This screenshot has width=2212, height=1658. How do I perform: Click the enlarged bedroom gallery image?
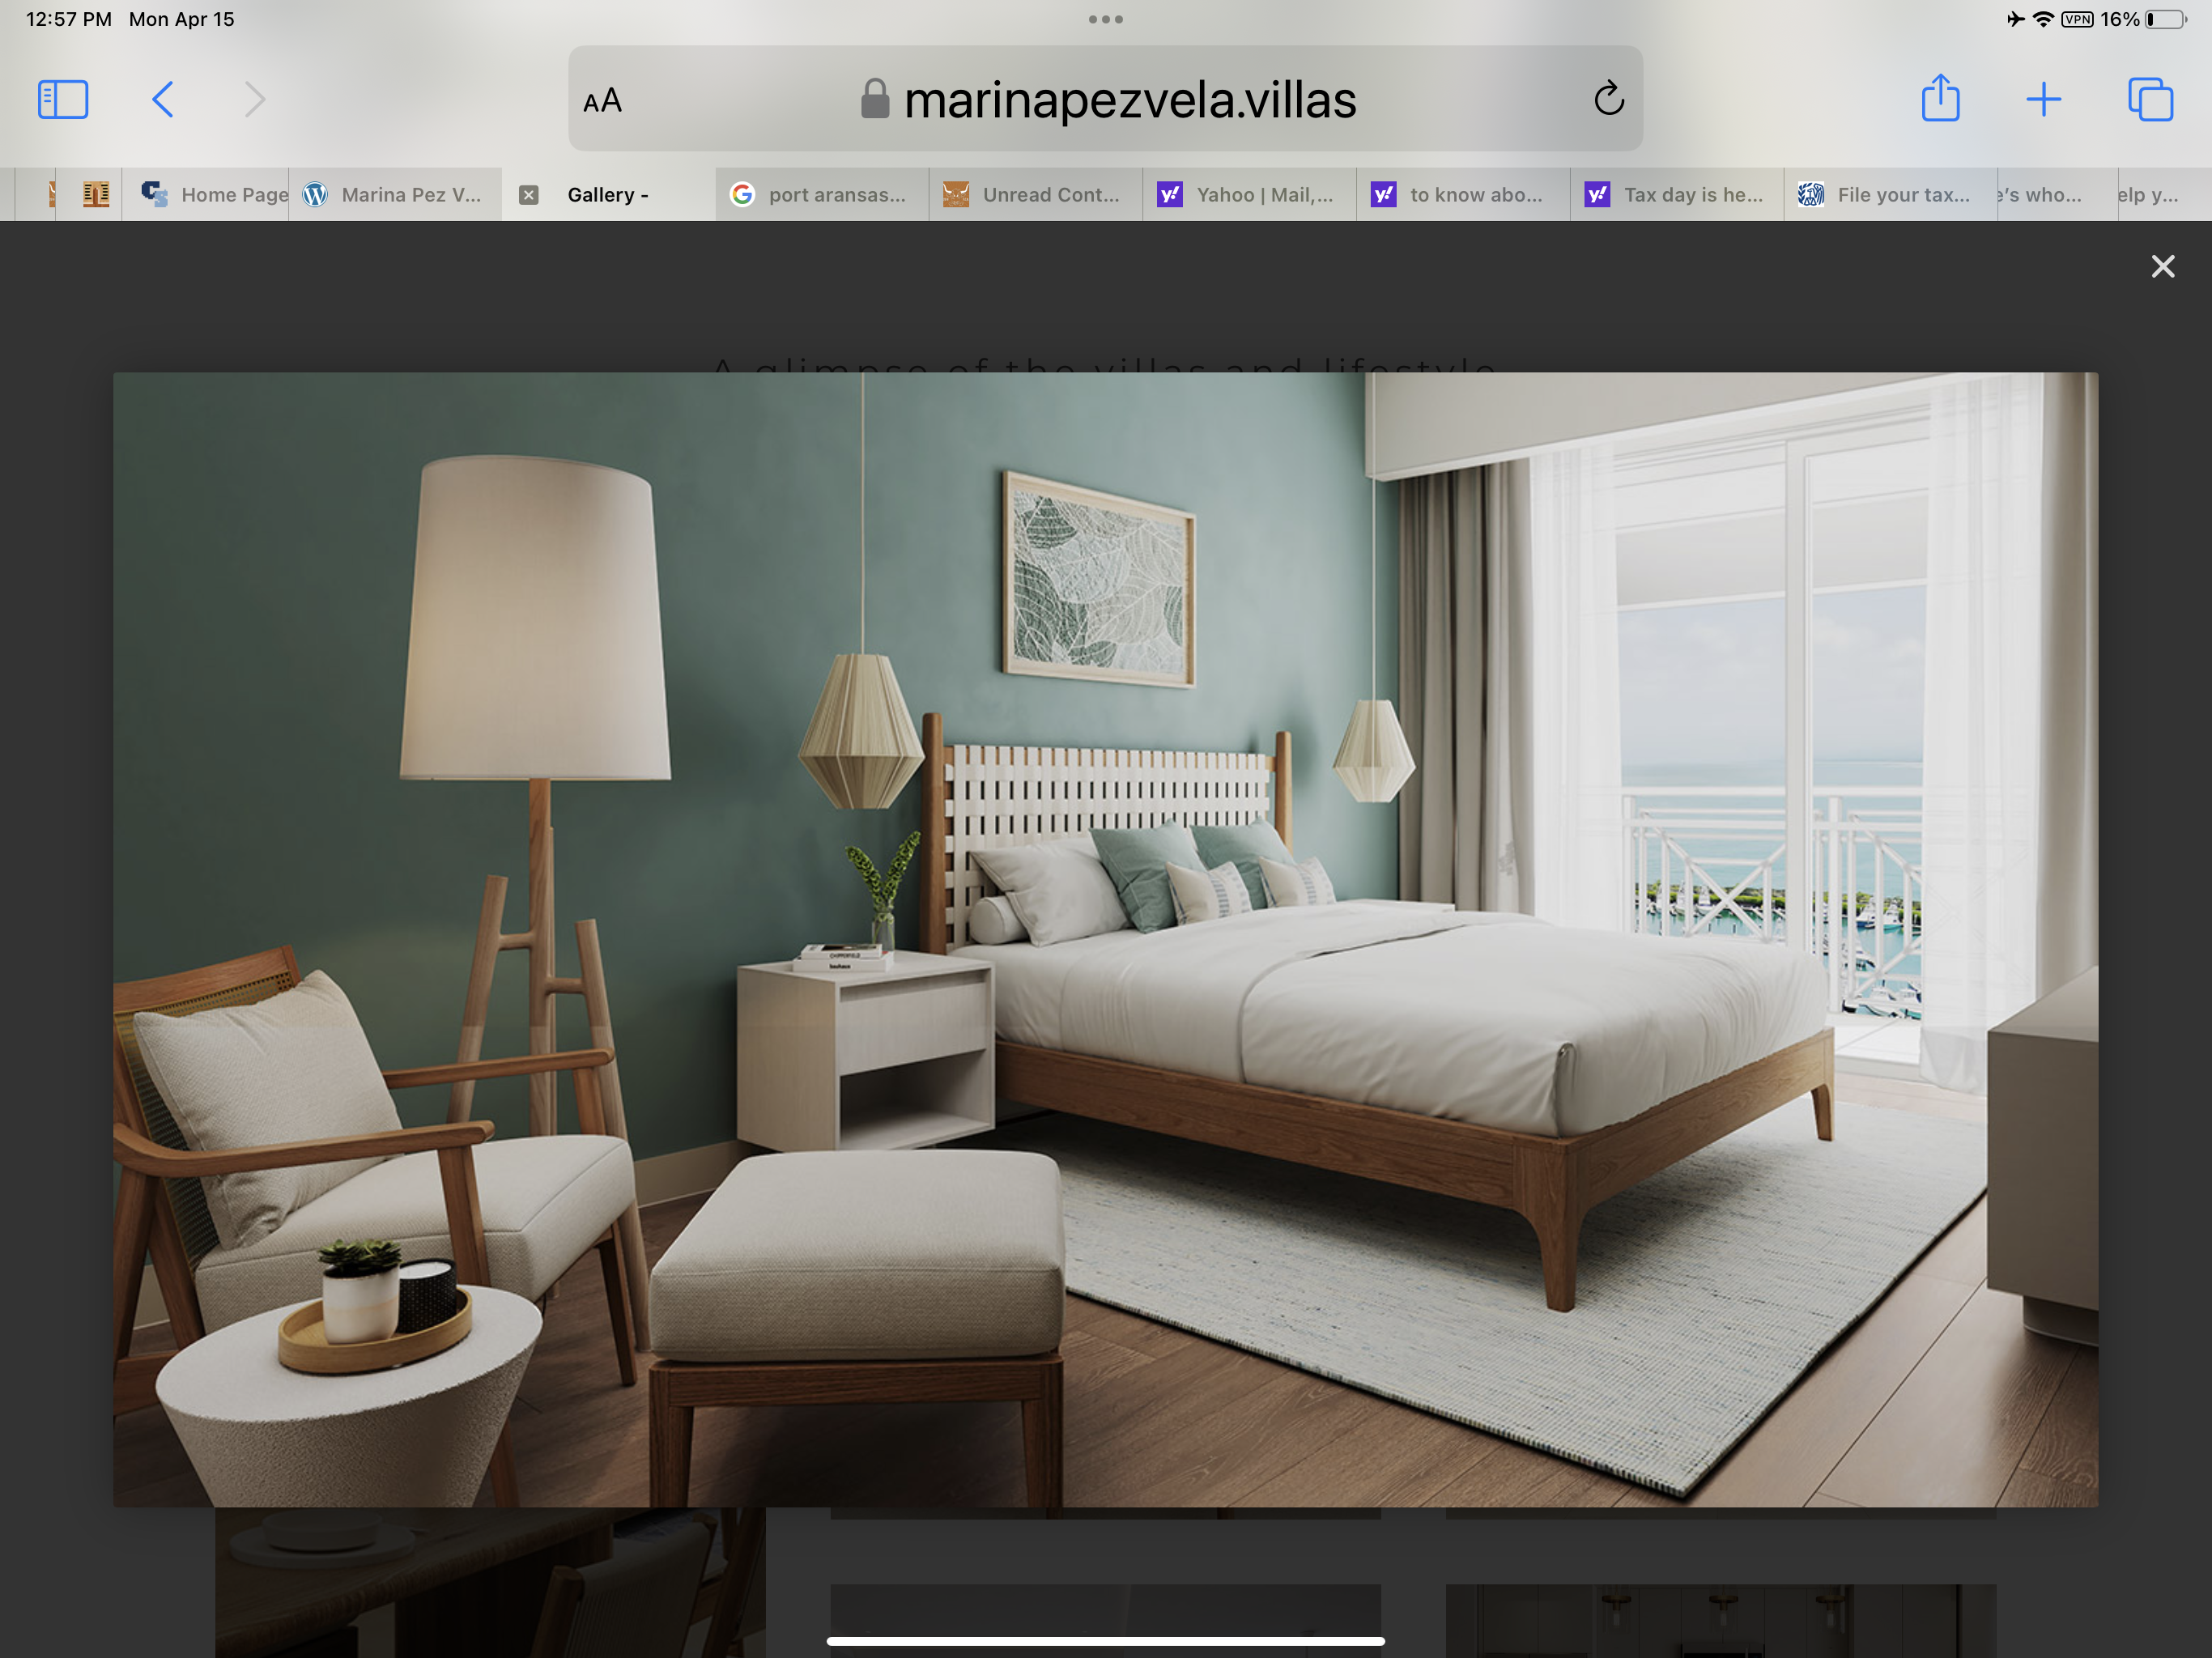1105,939
